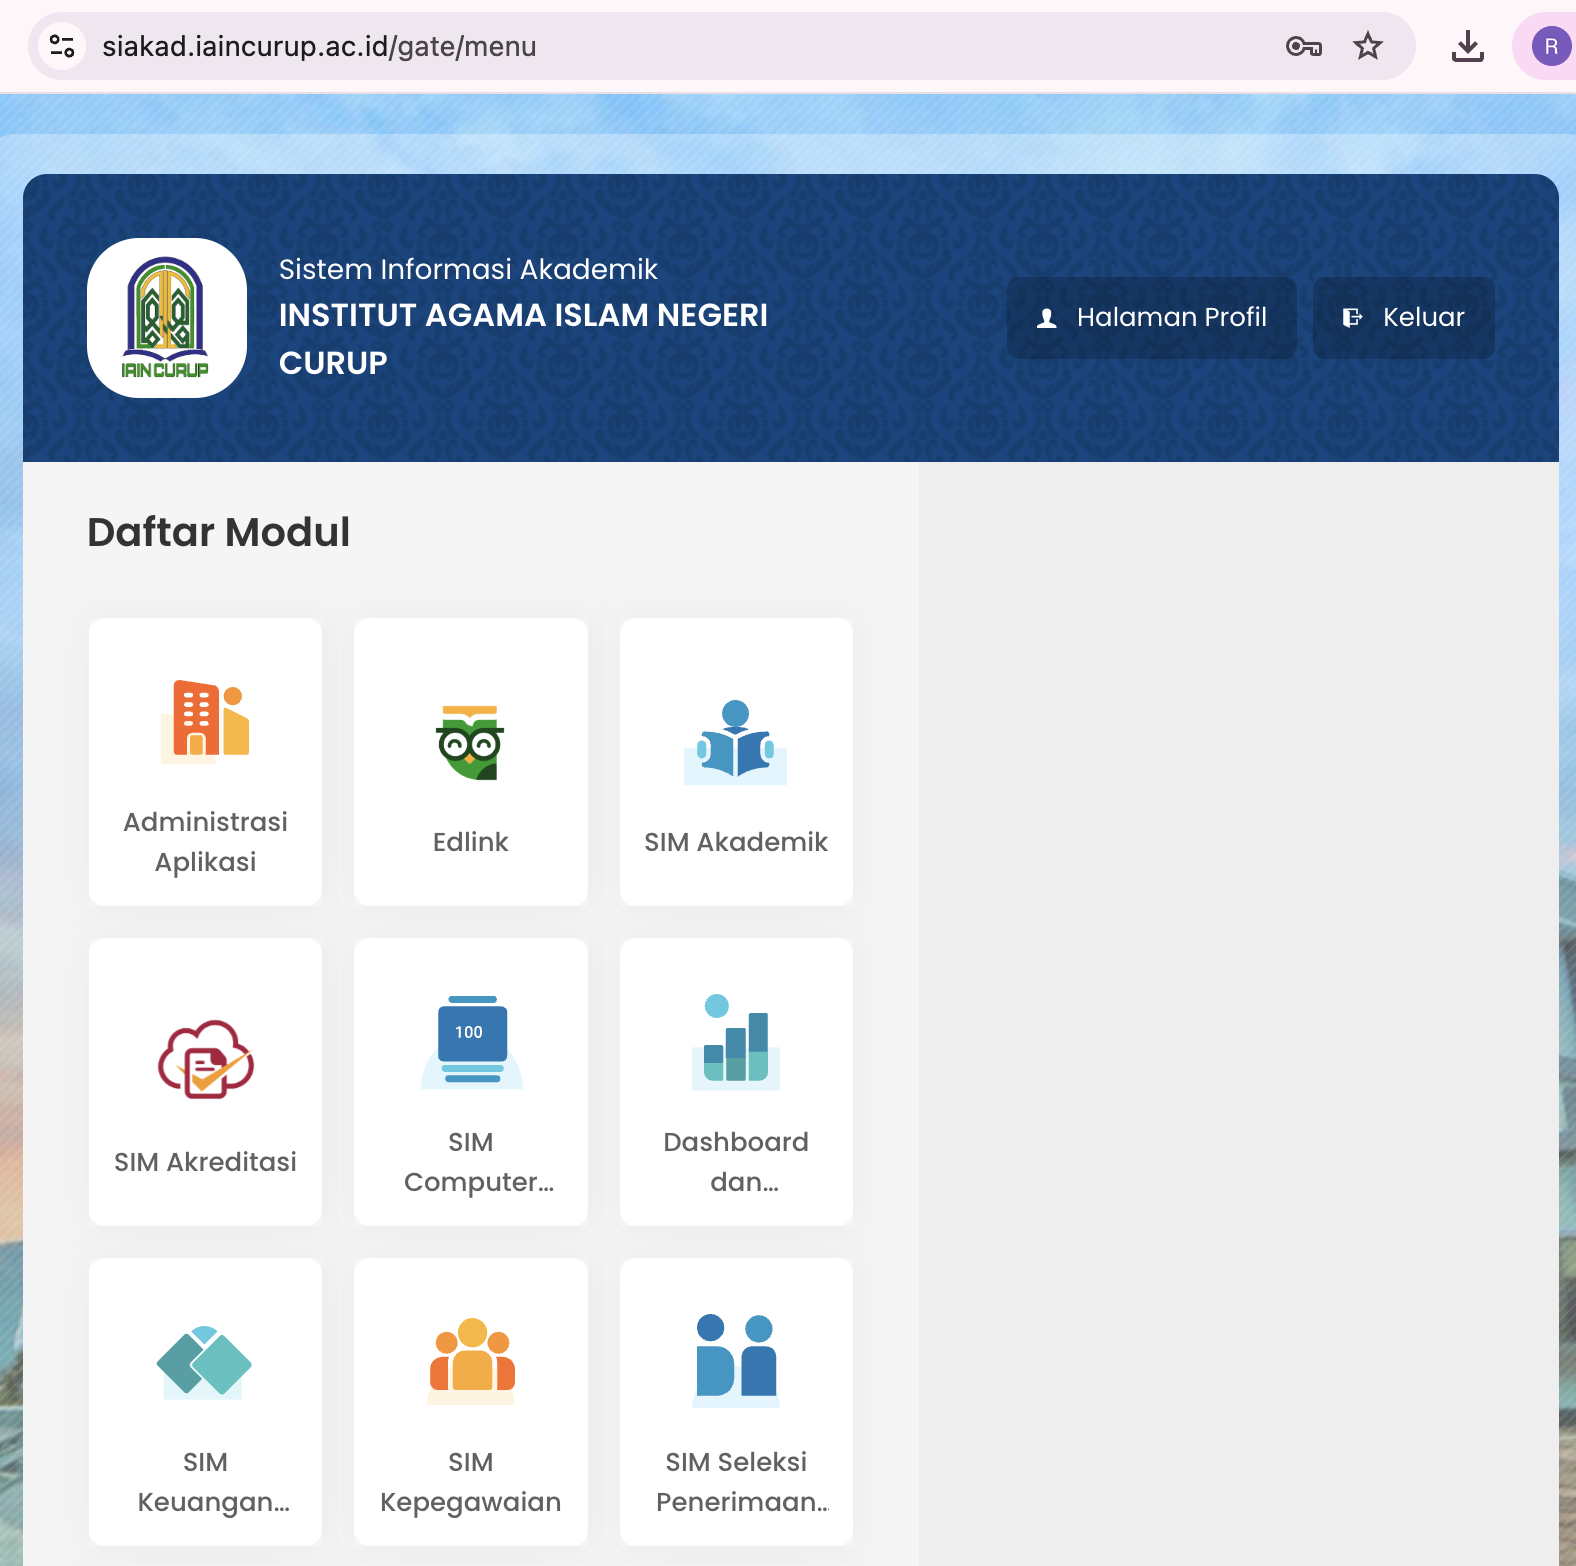The height and width of the screenshot is (1566, 1576).
Task: Open the Dashboard bar chart icon
Action: (x=736, y=1041)
